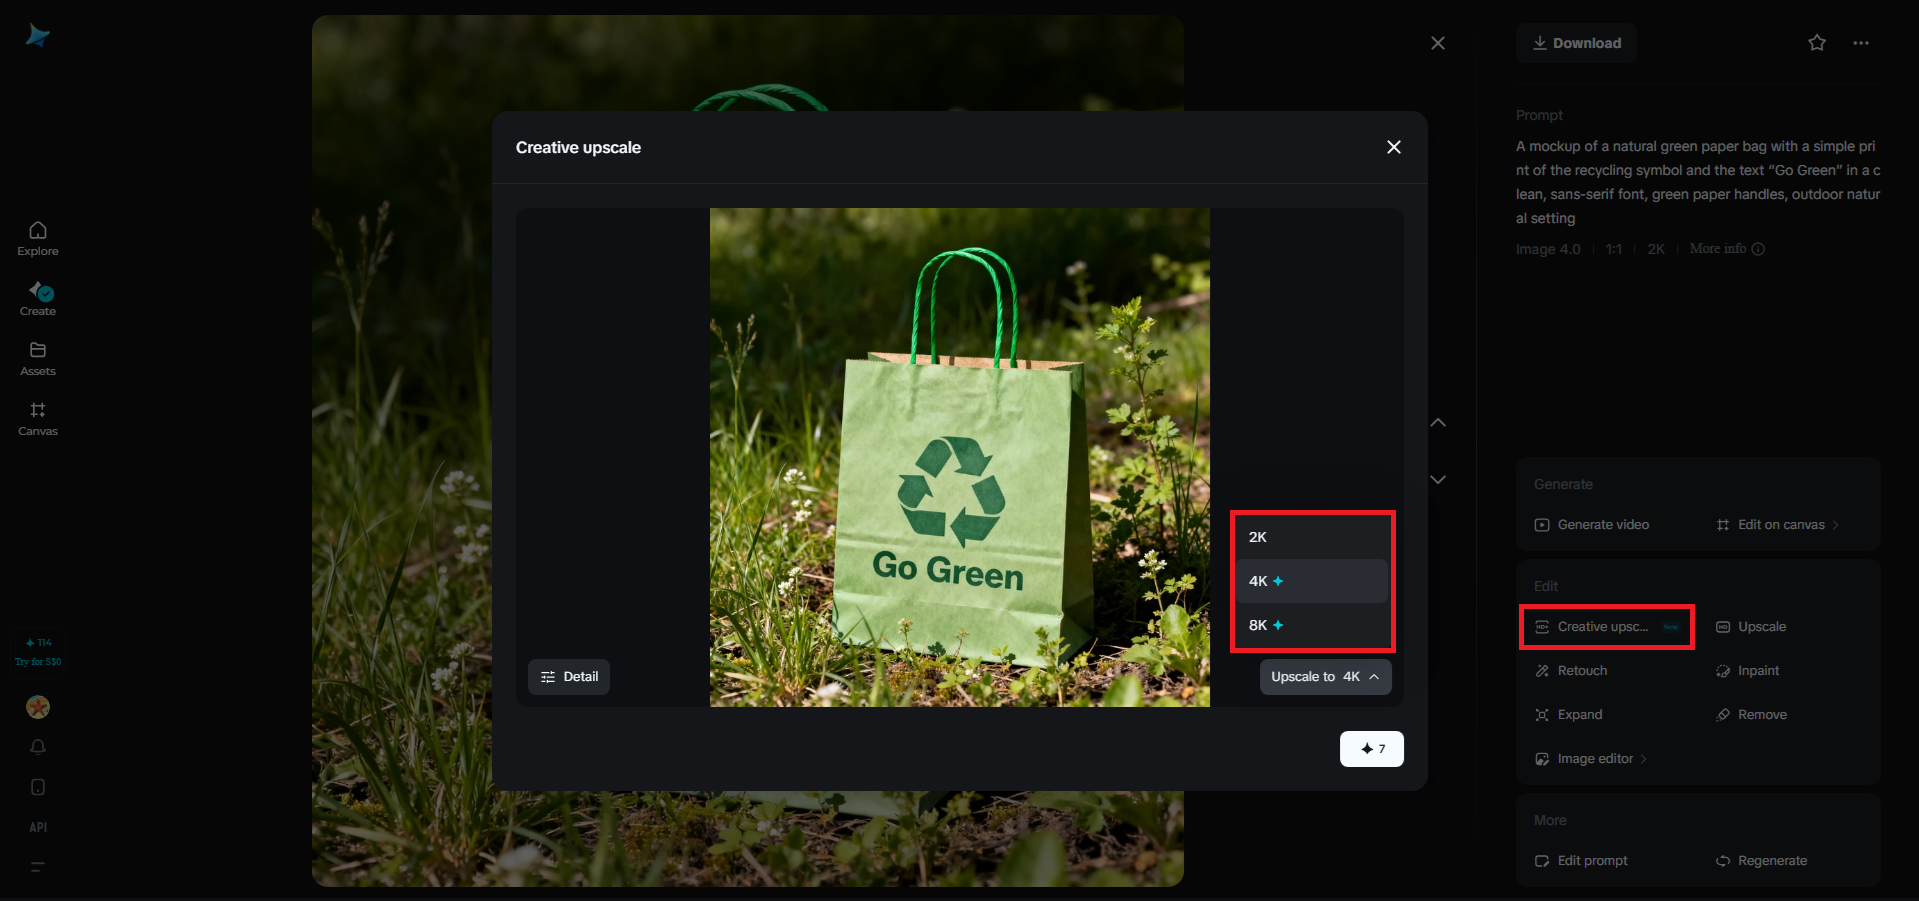Click Edit prompt under More
The height and width of the screenshot is (901, 1919).
(1581, 861)
